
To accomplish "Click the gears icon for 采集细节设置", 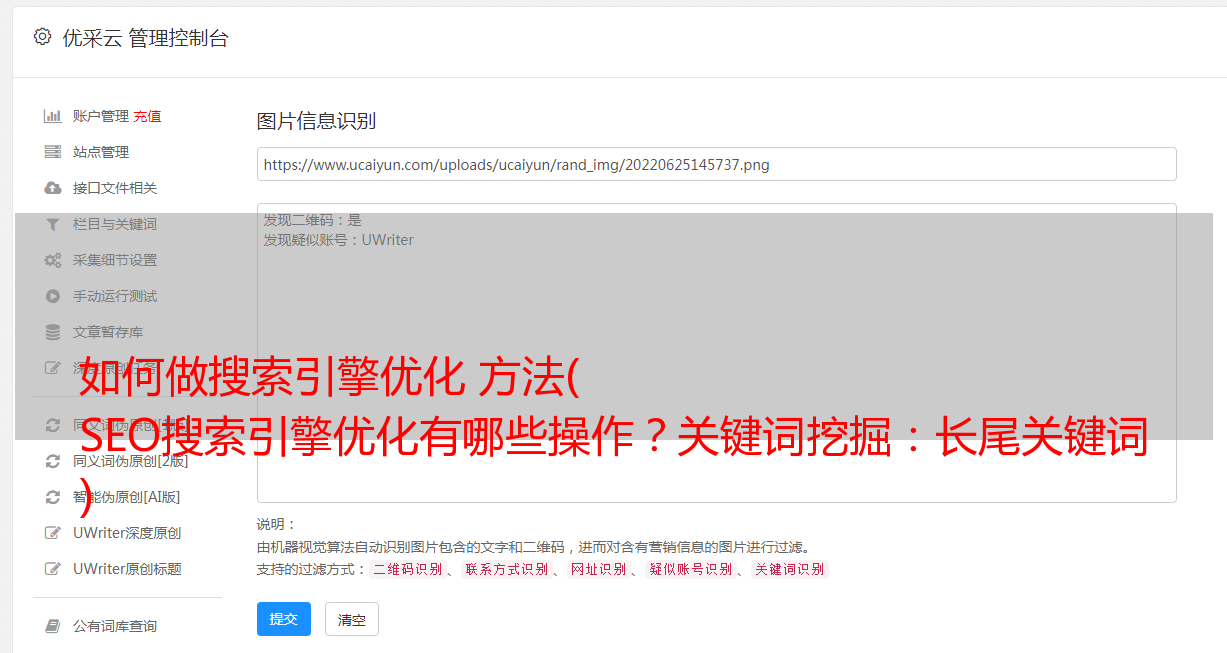I will click(53, 260).
